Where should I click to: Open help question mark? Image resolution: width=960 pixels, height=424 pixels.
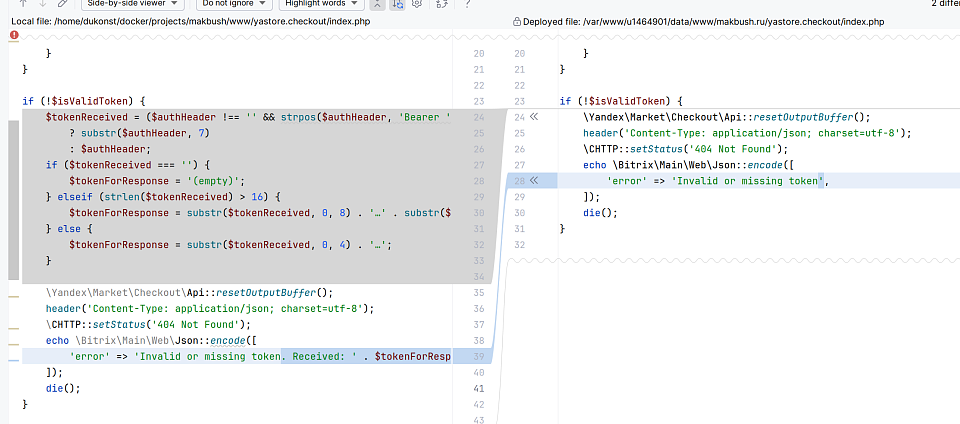[x=468, y=4]
